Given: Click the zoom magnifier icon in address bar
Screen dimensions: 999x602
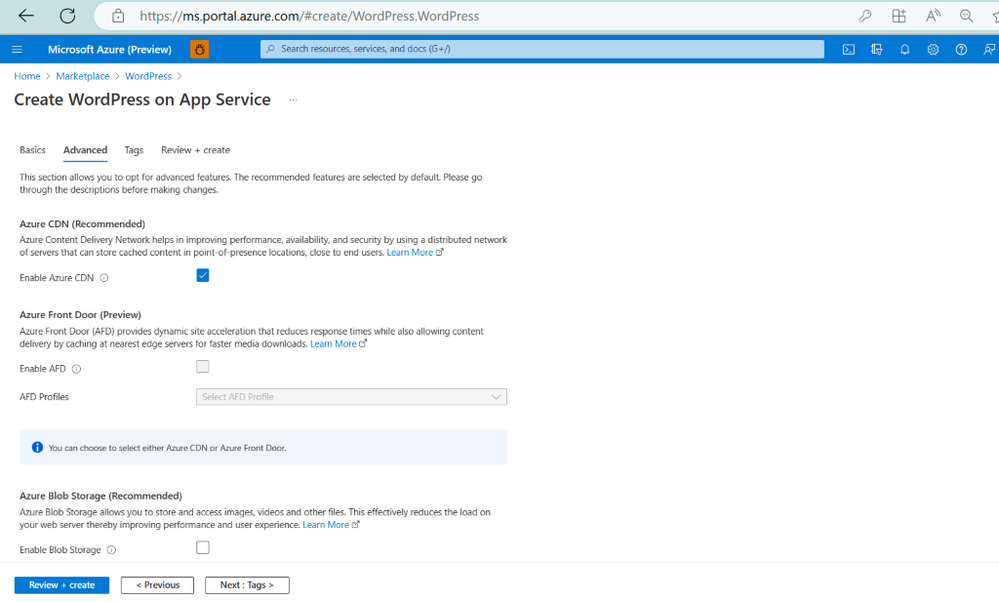Looking at the screenshot, I should point(967,16).
